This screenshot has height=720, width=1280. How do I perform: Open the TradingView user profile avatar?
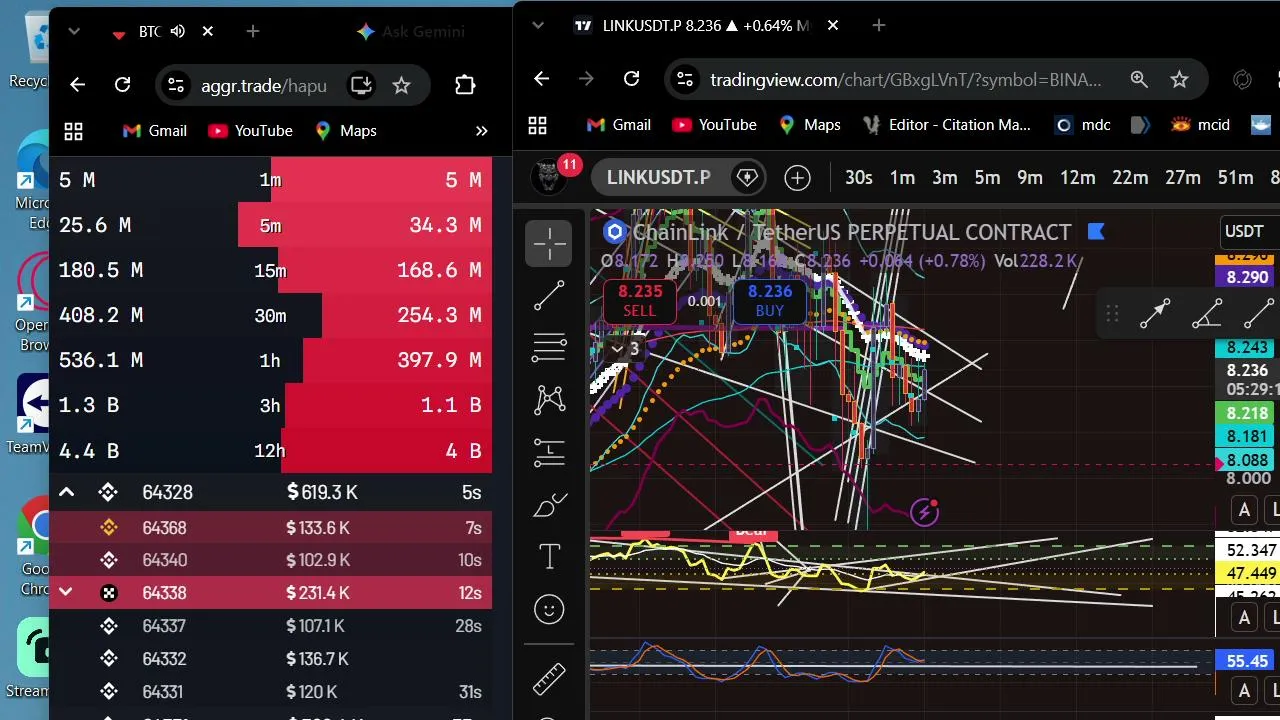pos(548,177)
